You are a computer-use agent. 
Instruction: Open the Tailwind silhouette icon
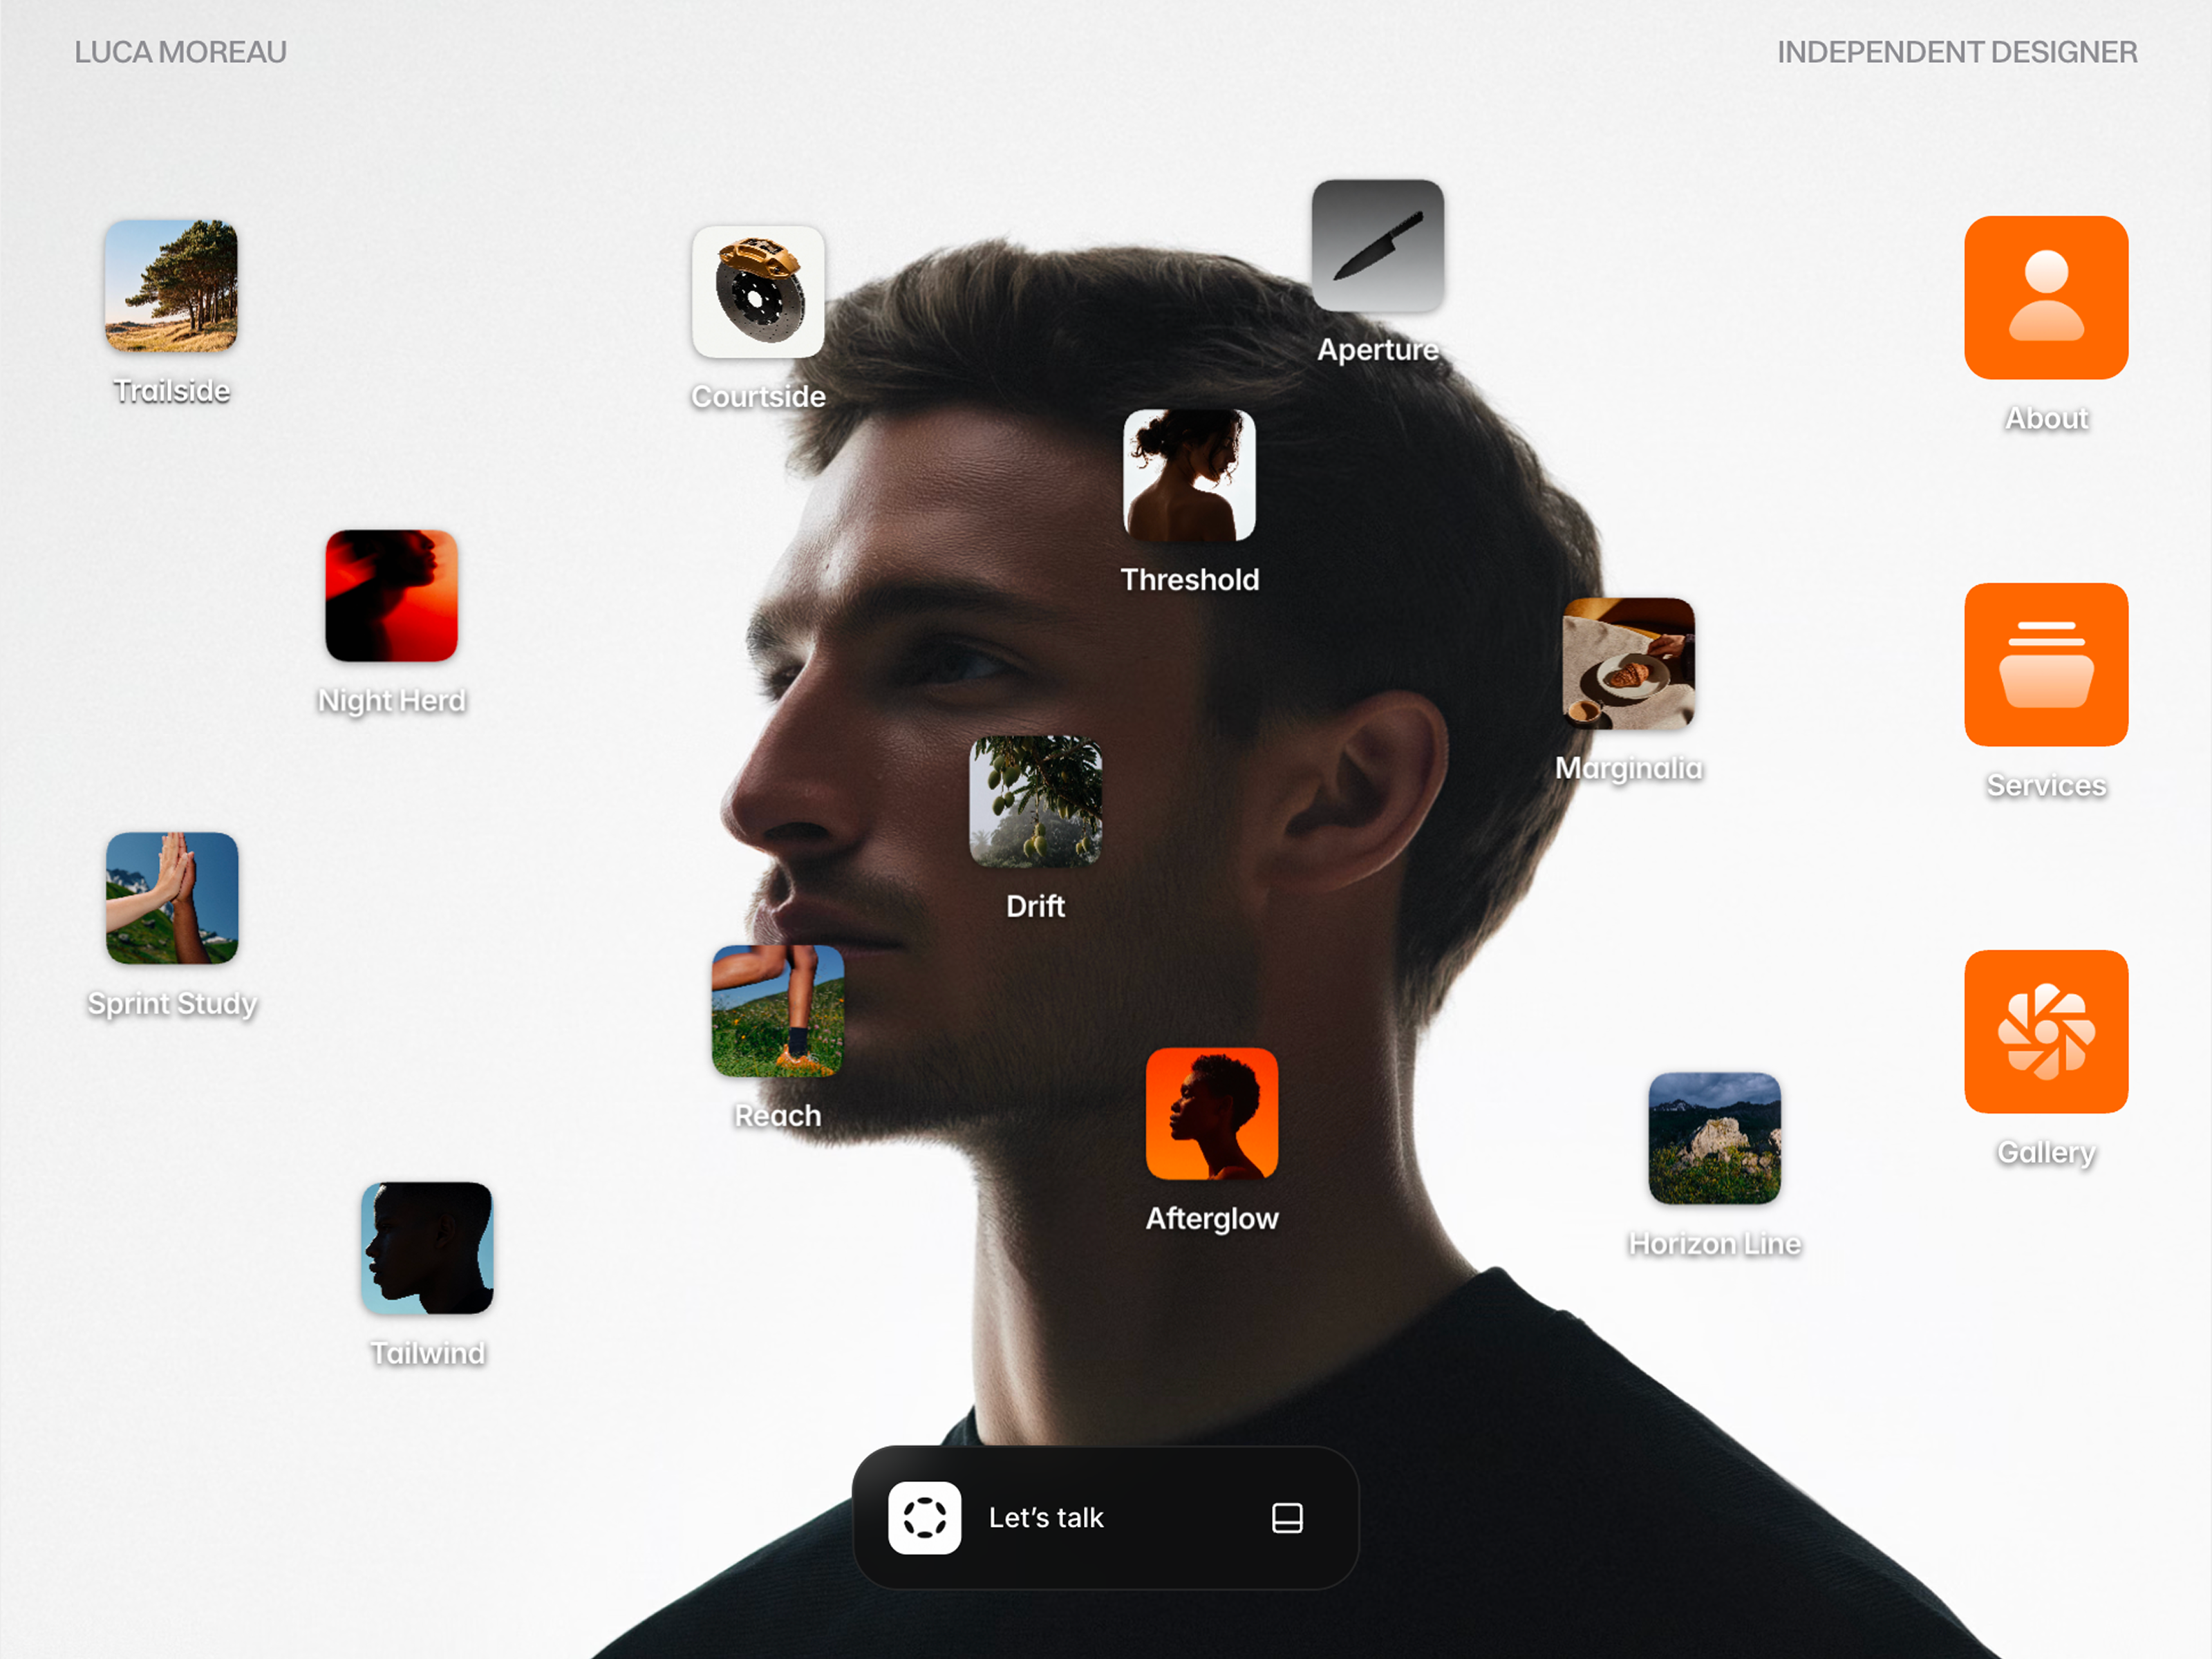[427, 1248]
